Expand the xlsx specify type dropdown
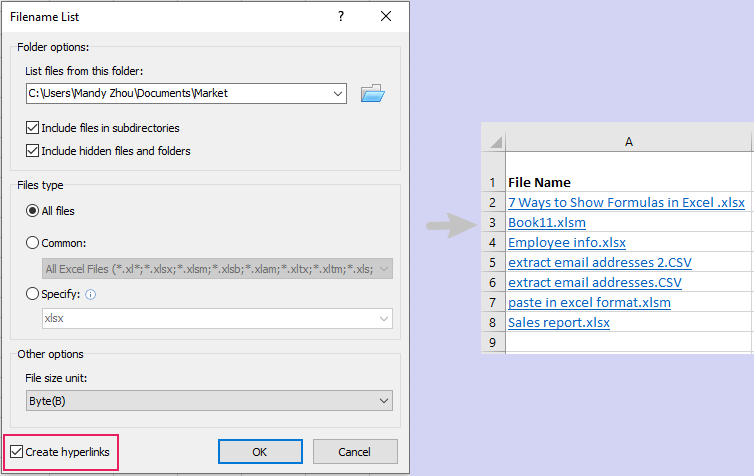 [384, 319]
